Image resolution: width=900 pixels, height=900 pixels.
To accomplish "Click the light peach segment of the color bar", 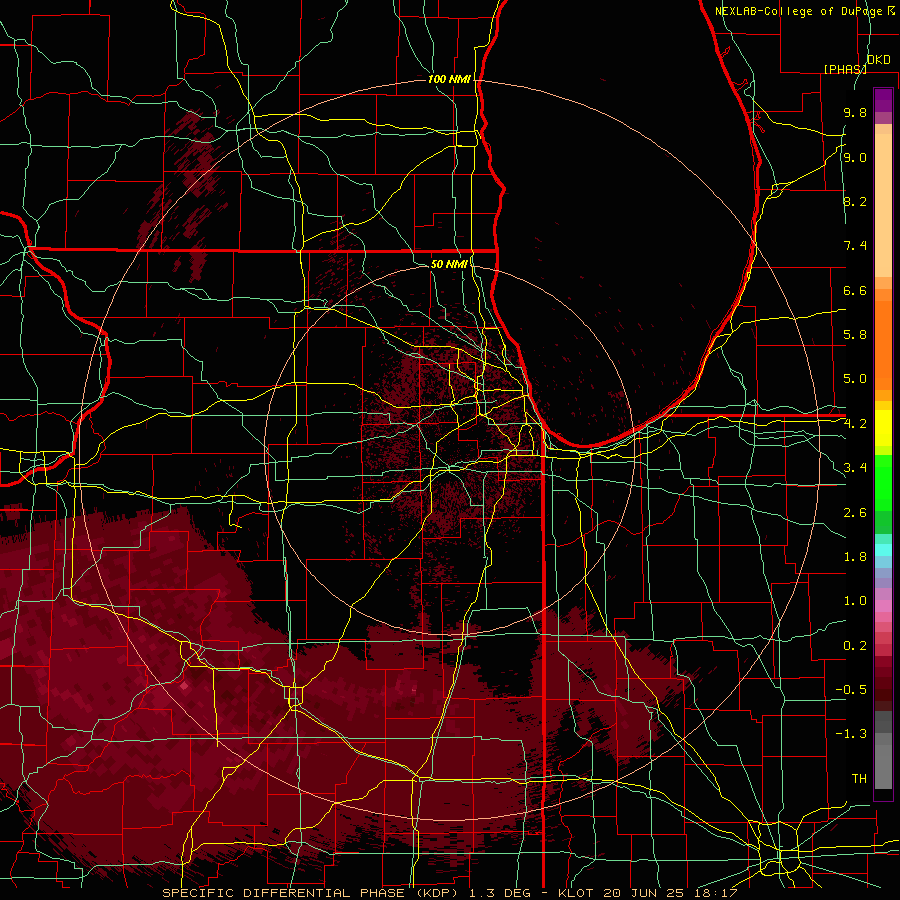I will pos(883,205).
